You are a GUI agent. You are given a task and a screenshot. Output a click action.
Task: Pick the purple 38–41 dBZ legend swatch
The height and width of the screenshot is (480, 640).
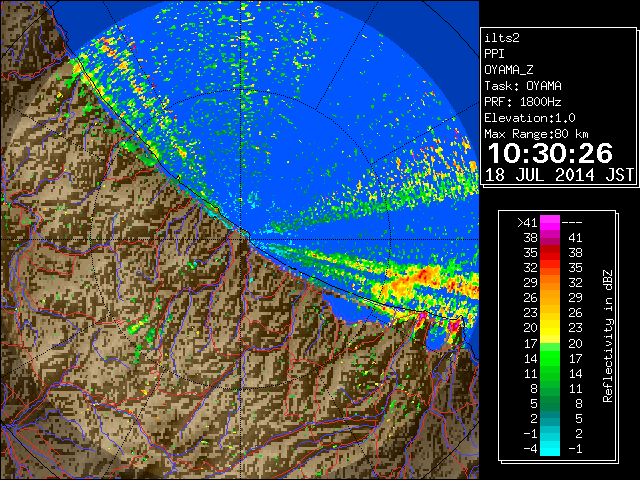coord(550,238)
